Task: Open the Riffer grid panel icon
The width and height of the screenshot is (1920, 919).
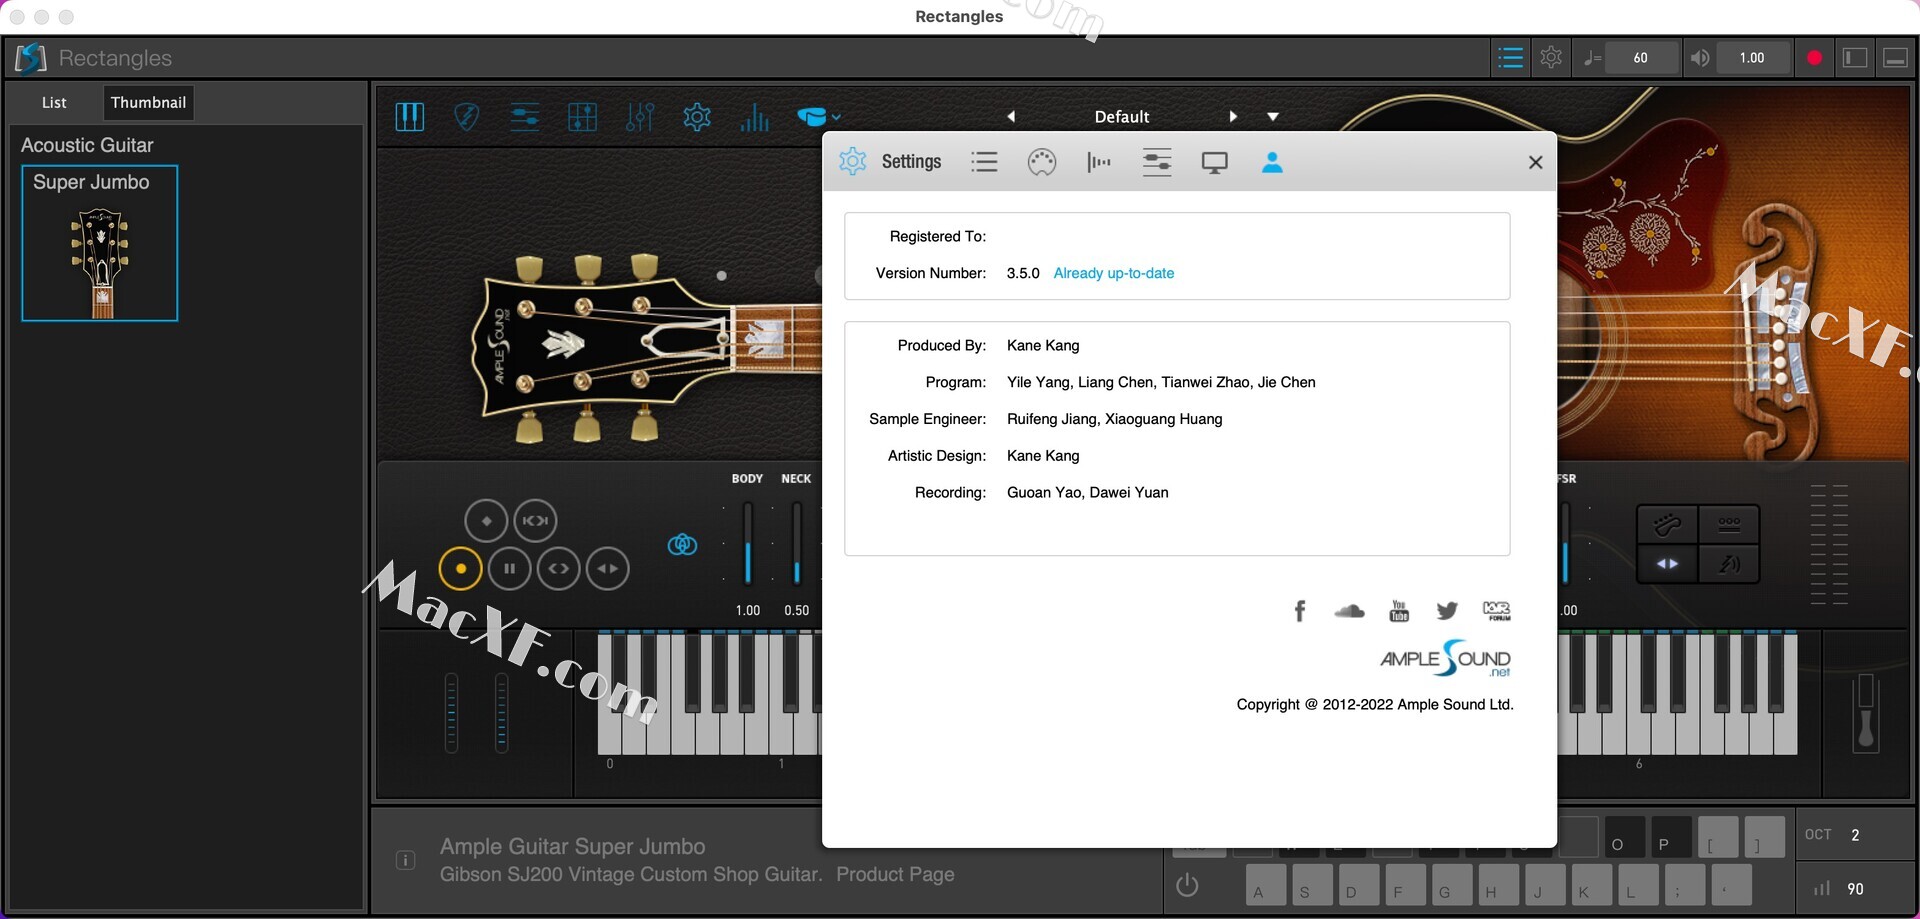Action: click(x=582, y=117)
